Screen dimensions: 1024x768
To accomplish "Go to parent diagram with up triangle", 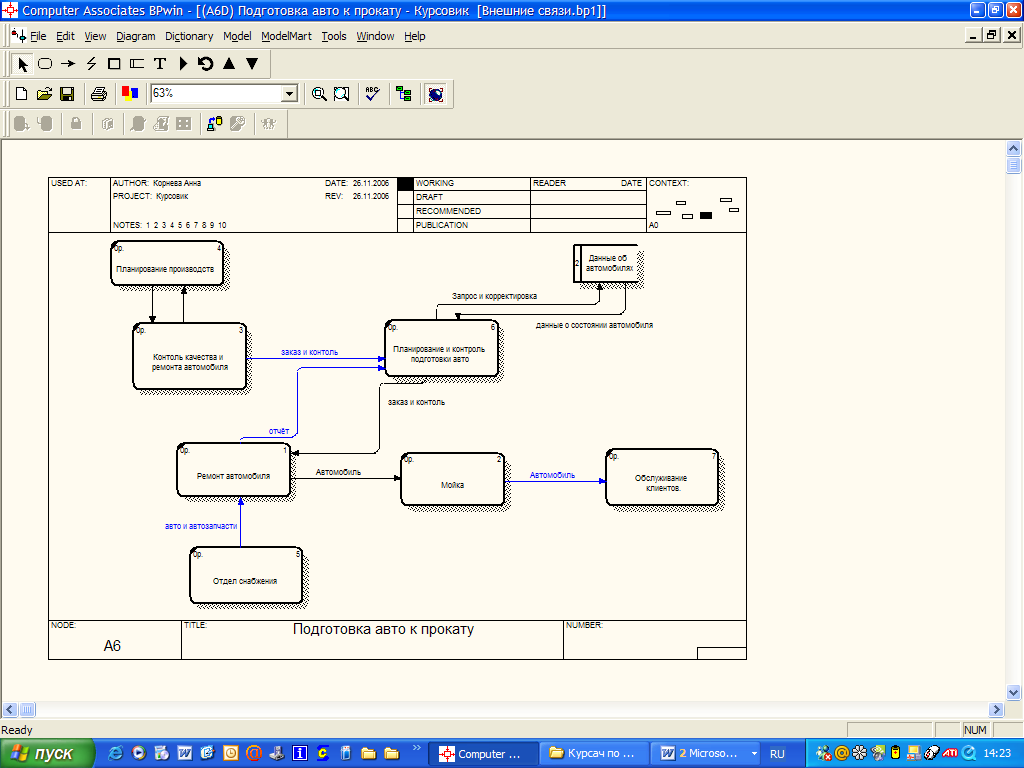I will tap(229, 64).
